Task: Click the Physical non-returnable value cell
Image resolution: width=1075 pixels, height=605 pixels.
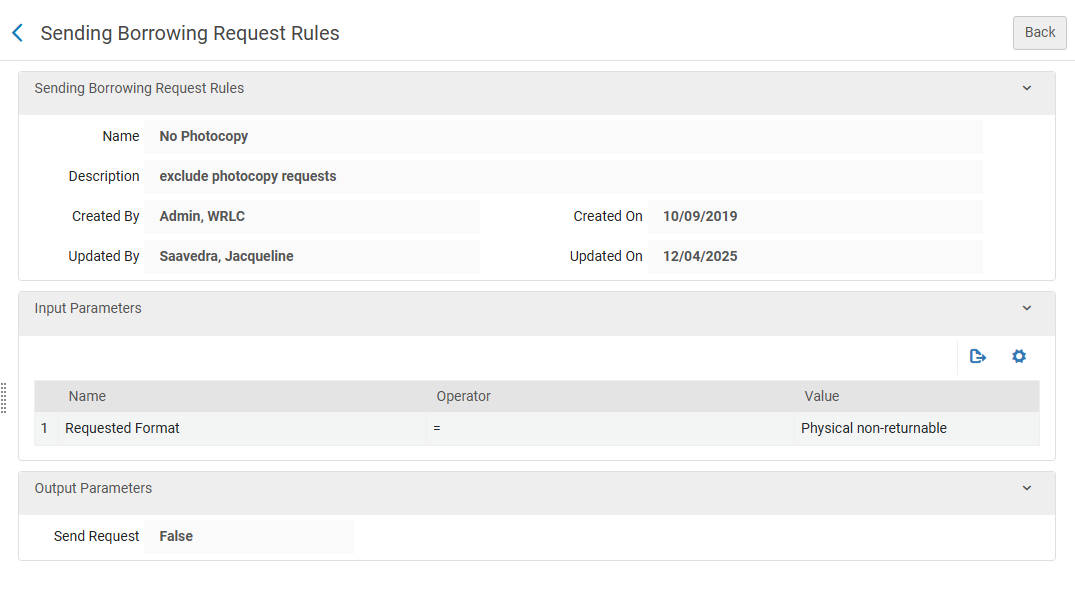Action: click(x=873, y=428)
